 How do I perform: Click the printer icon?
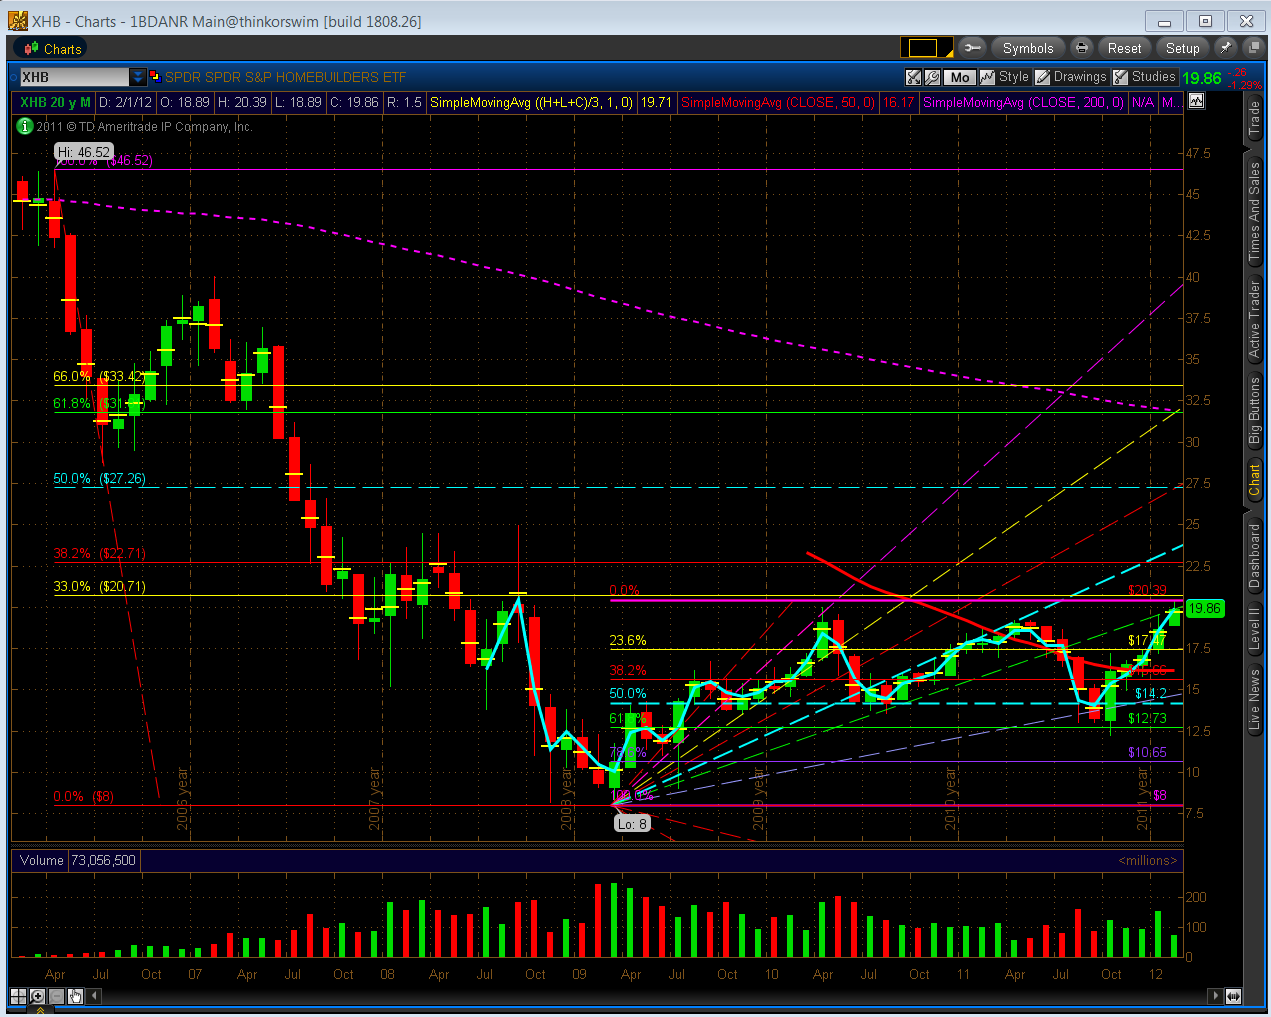pyautogui.click(x=1081, y=48)
